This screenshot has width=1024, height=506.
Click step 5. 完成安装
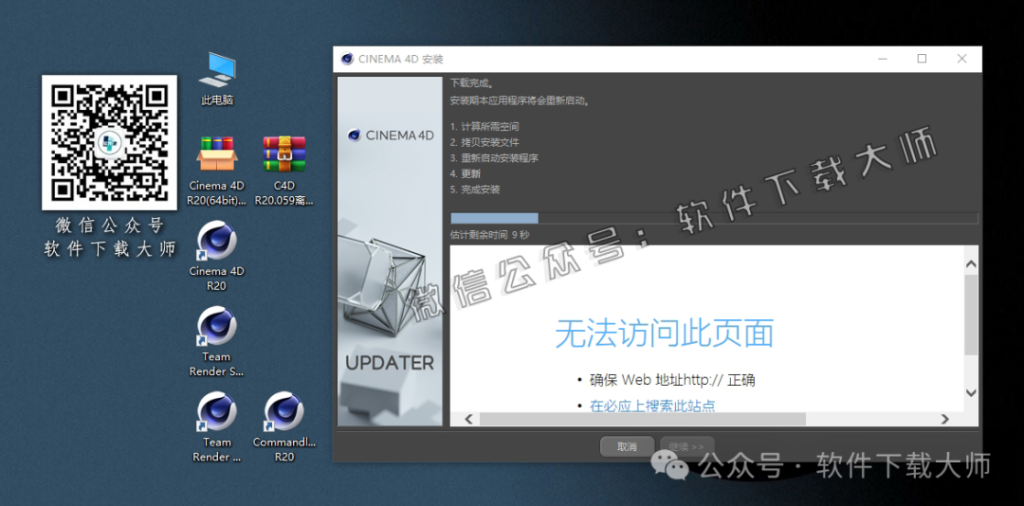[475, 189]
